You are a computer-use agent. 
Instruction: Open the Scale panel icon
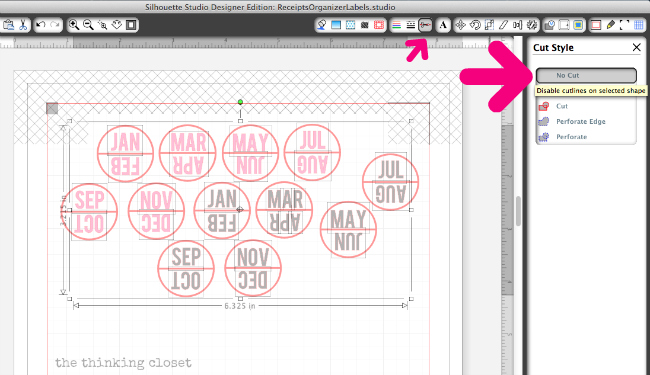[489, 25]
